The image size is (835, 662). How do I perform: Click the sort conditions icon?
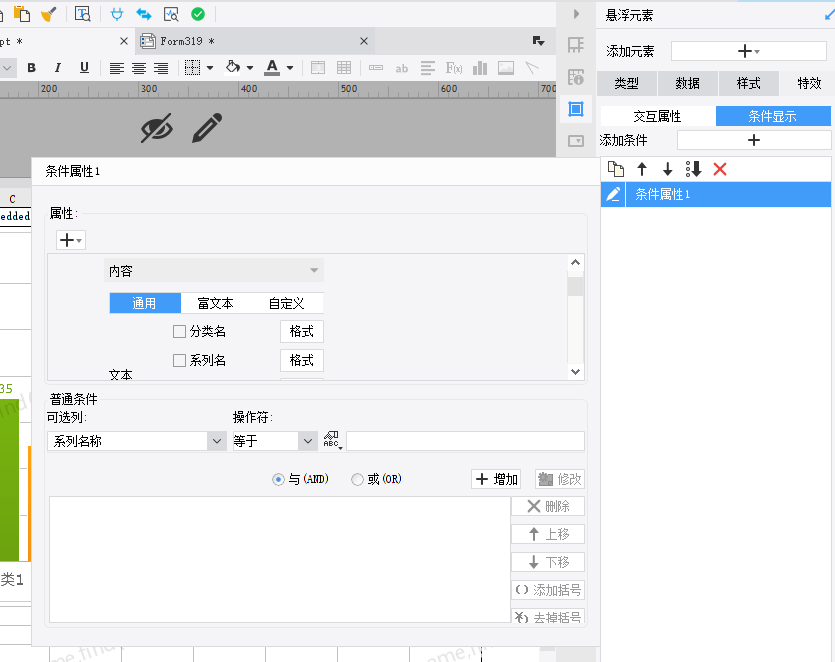tap(693, 169)
